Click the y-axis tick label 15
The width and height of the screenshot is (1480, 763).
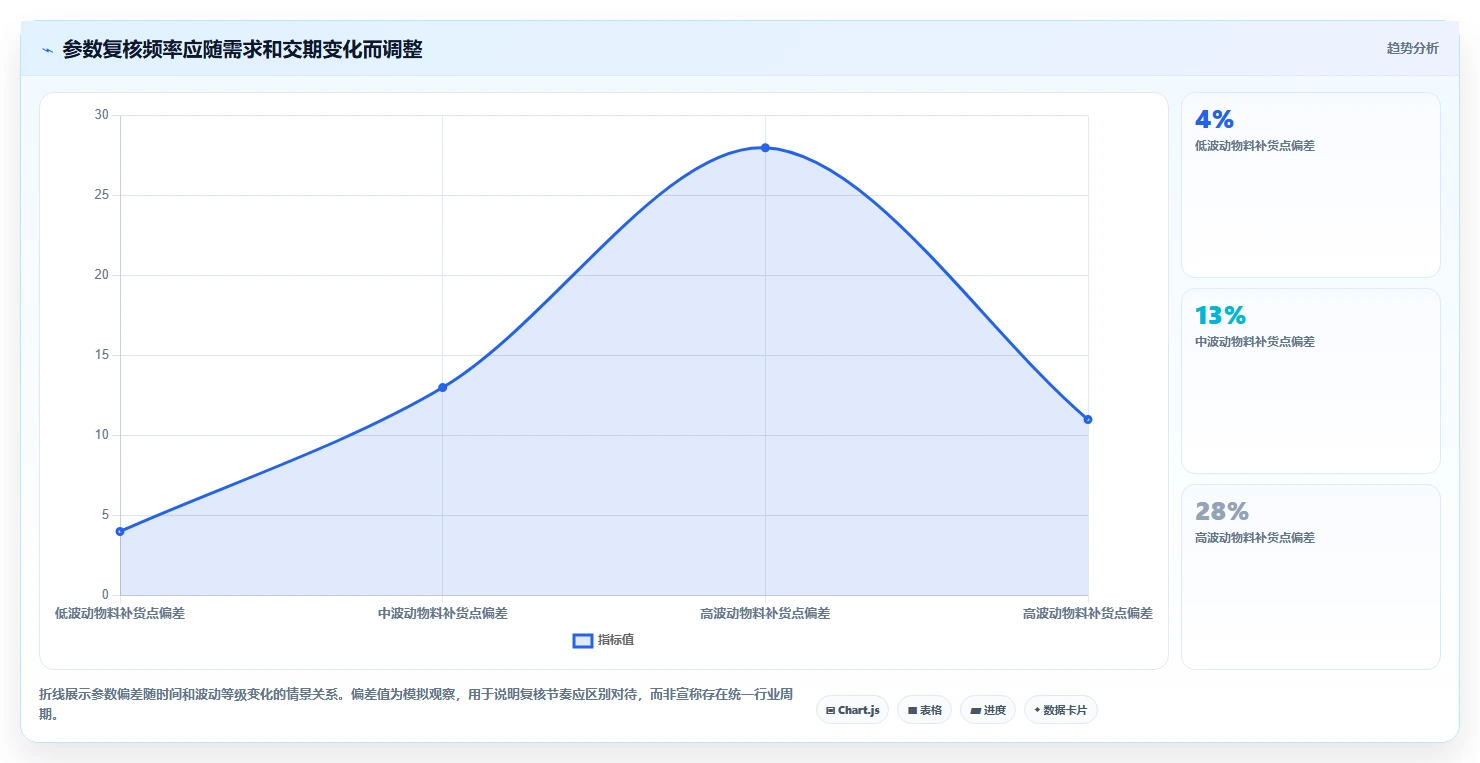coord(102,355)
